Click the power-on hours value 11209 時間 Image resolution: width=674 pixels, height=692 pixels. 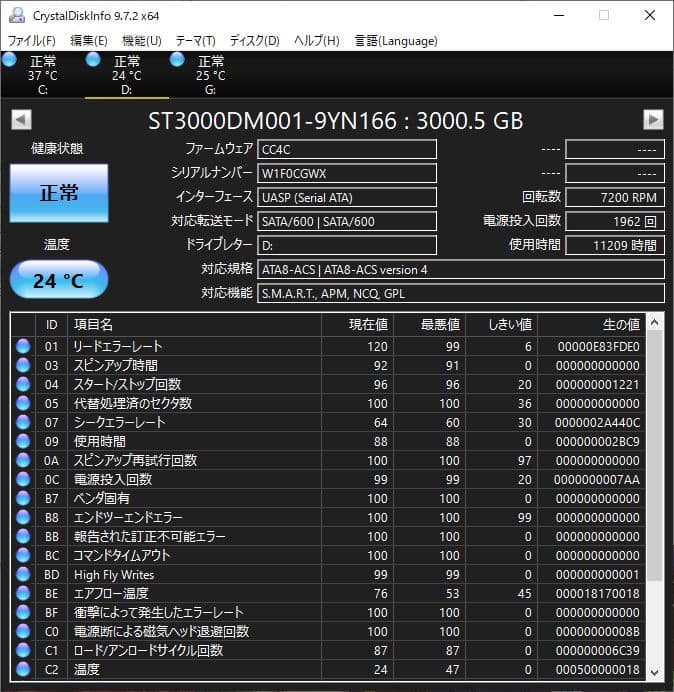[x=615, y=245]
